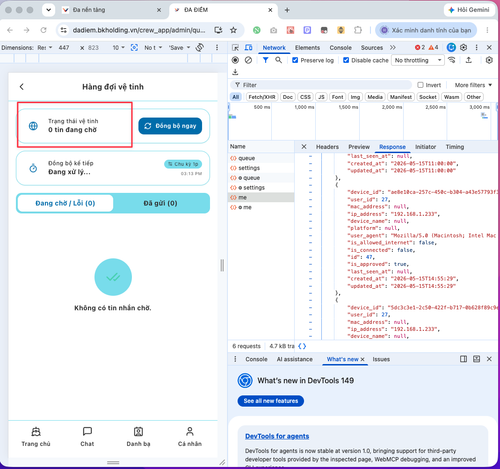Viewport: 500px width, 469px height.
Task: Select the Wasm filter
Action: [451, 97]
